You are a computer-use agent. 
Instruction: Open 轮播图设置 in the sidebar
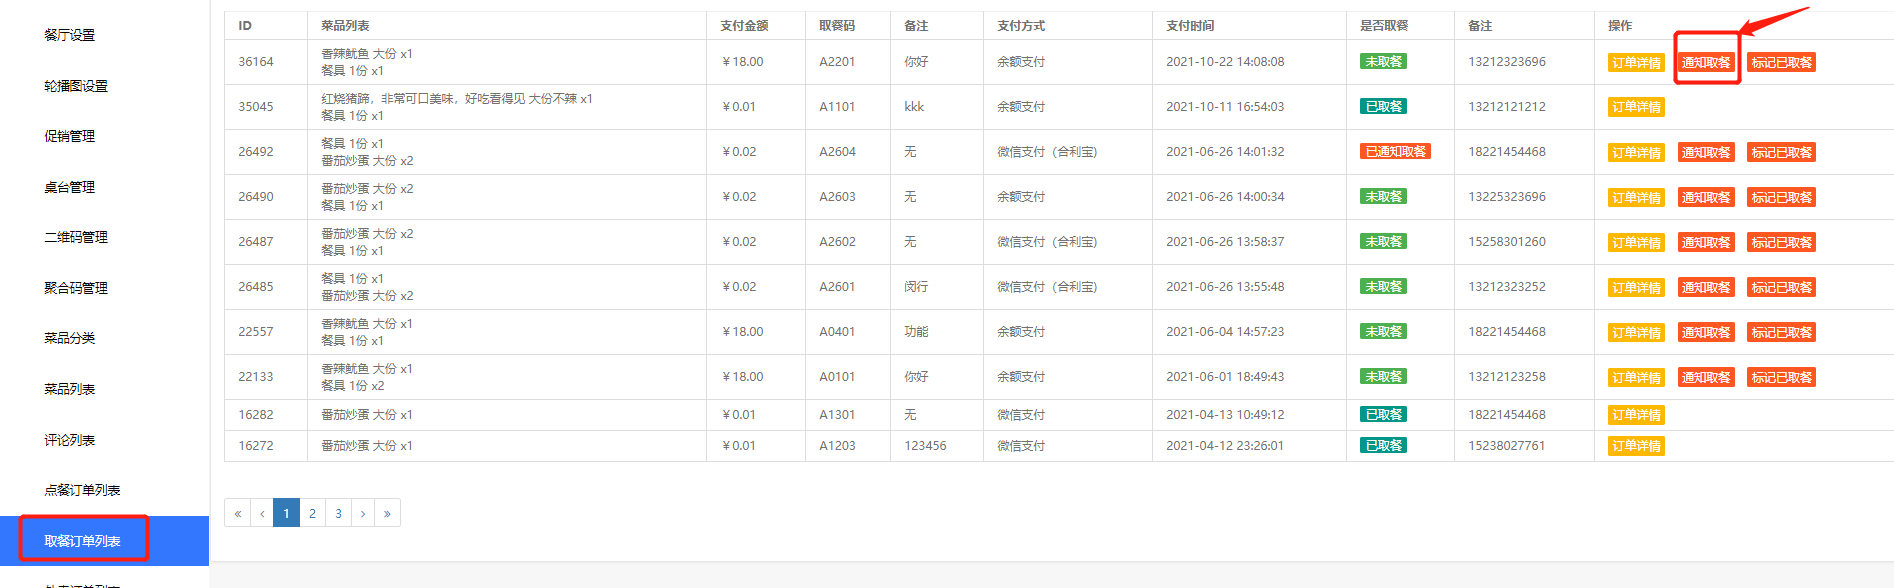pos(76,86)
